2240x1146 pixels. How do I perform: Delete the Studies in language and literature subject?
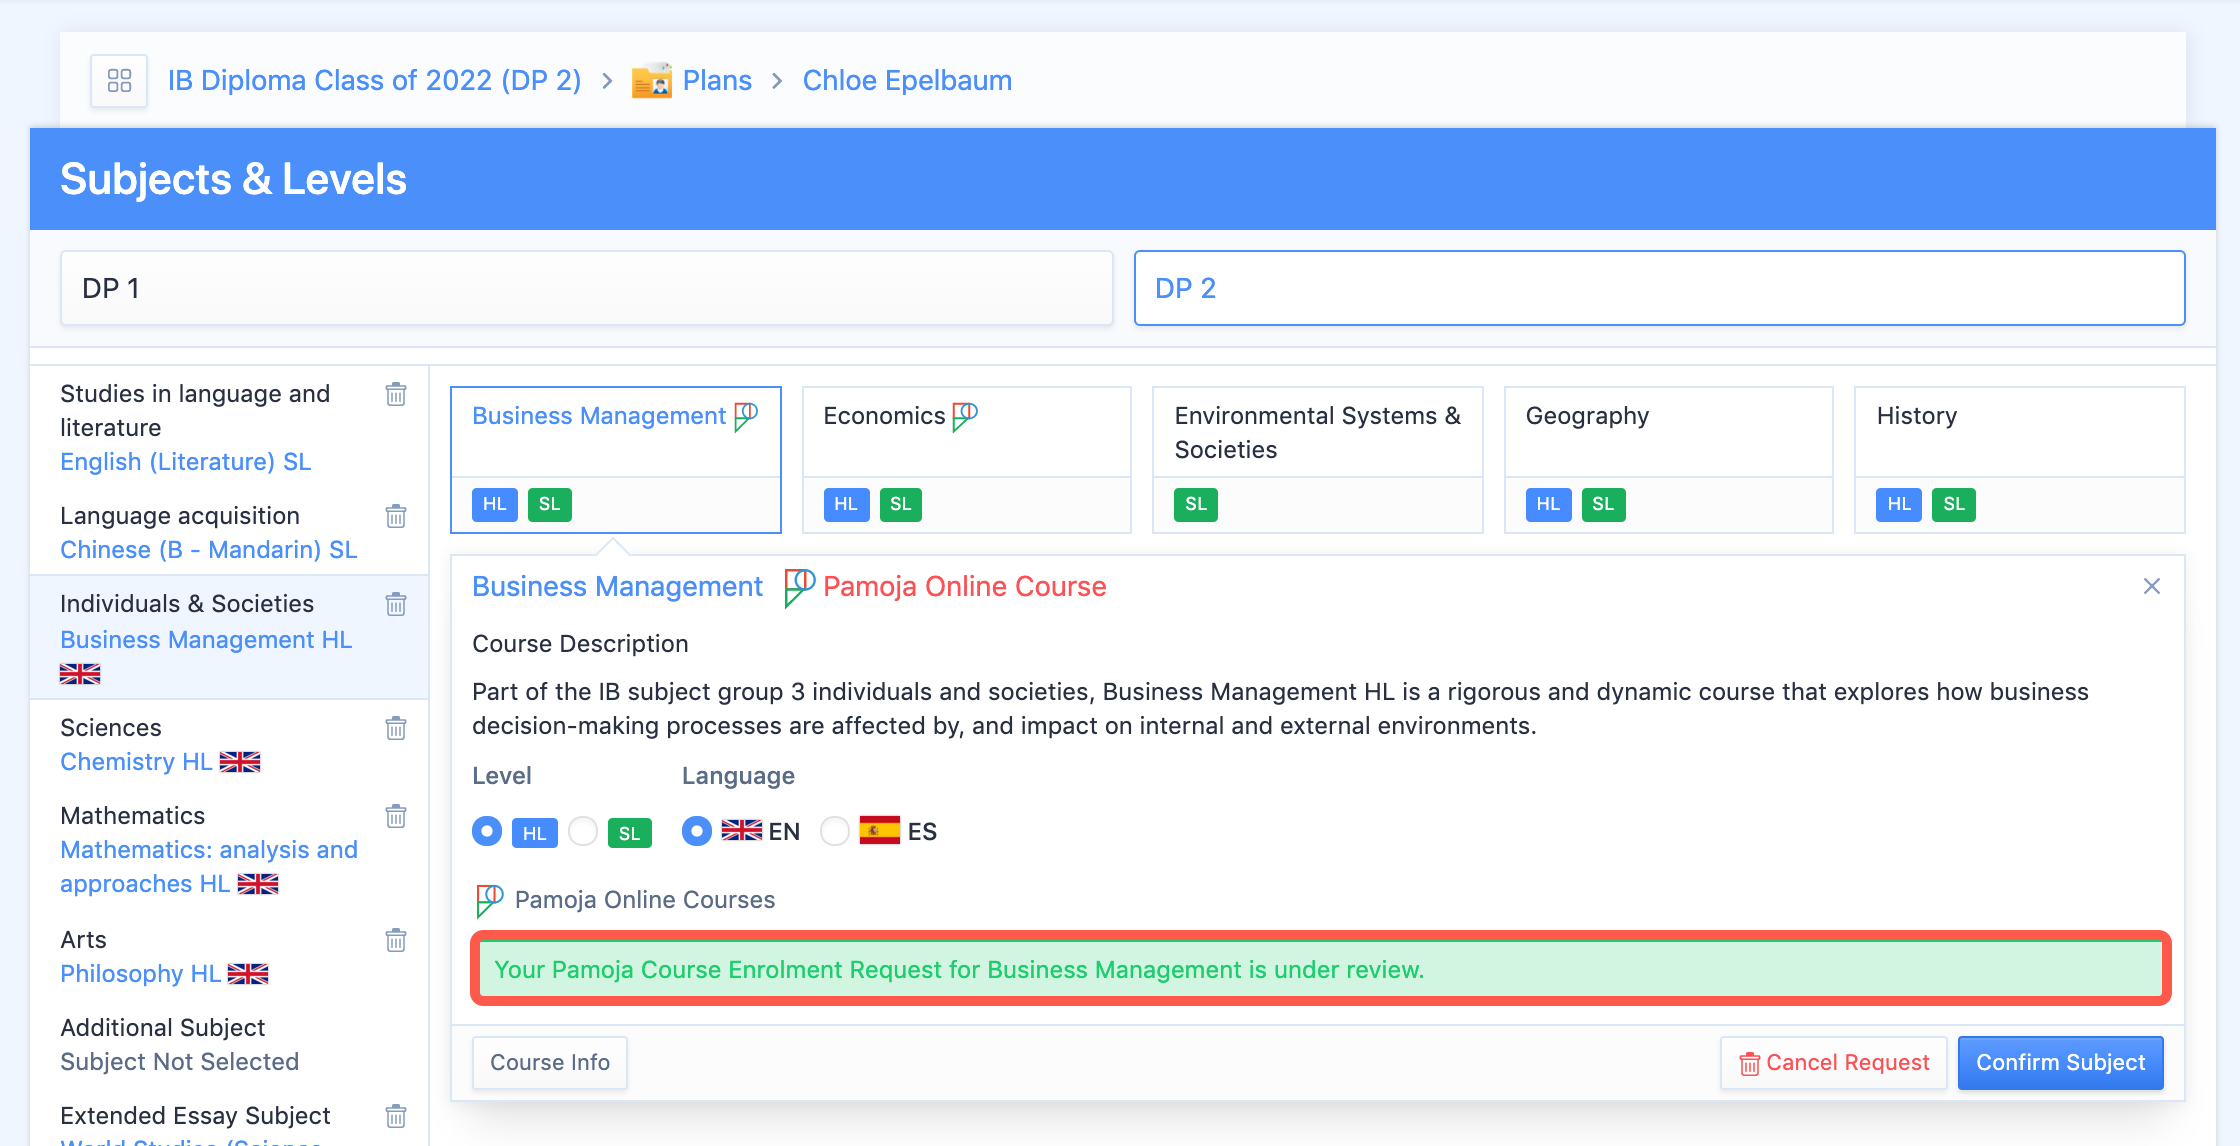[x=396, y=394]
